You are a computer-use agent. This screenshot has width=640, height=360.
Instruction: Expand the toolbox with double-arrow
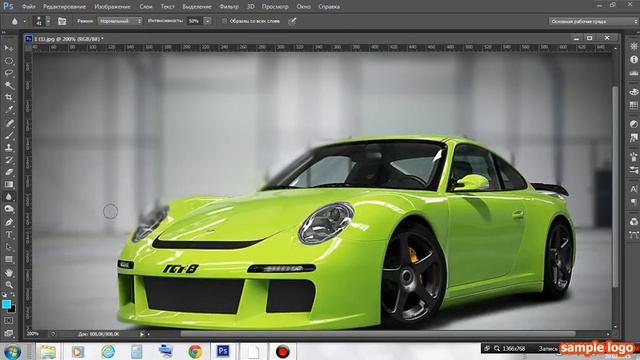pyautogui.click(x=4, y=32)
